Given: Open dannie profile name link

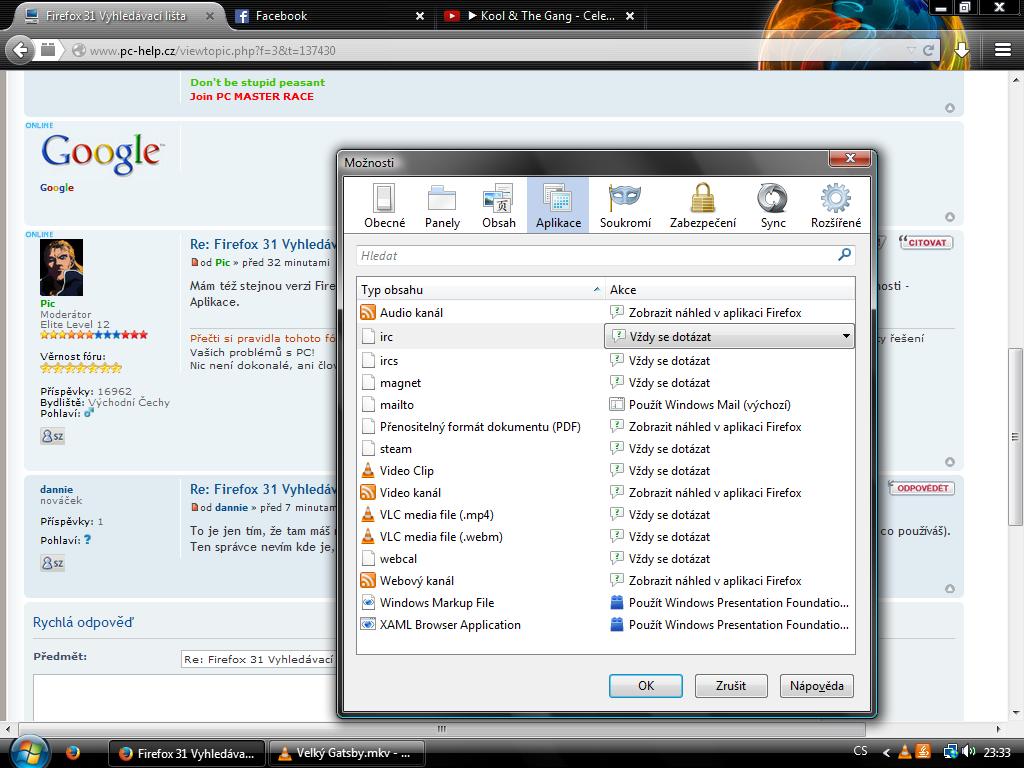Looking at the screenshot, I should [x=56, y=489].
